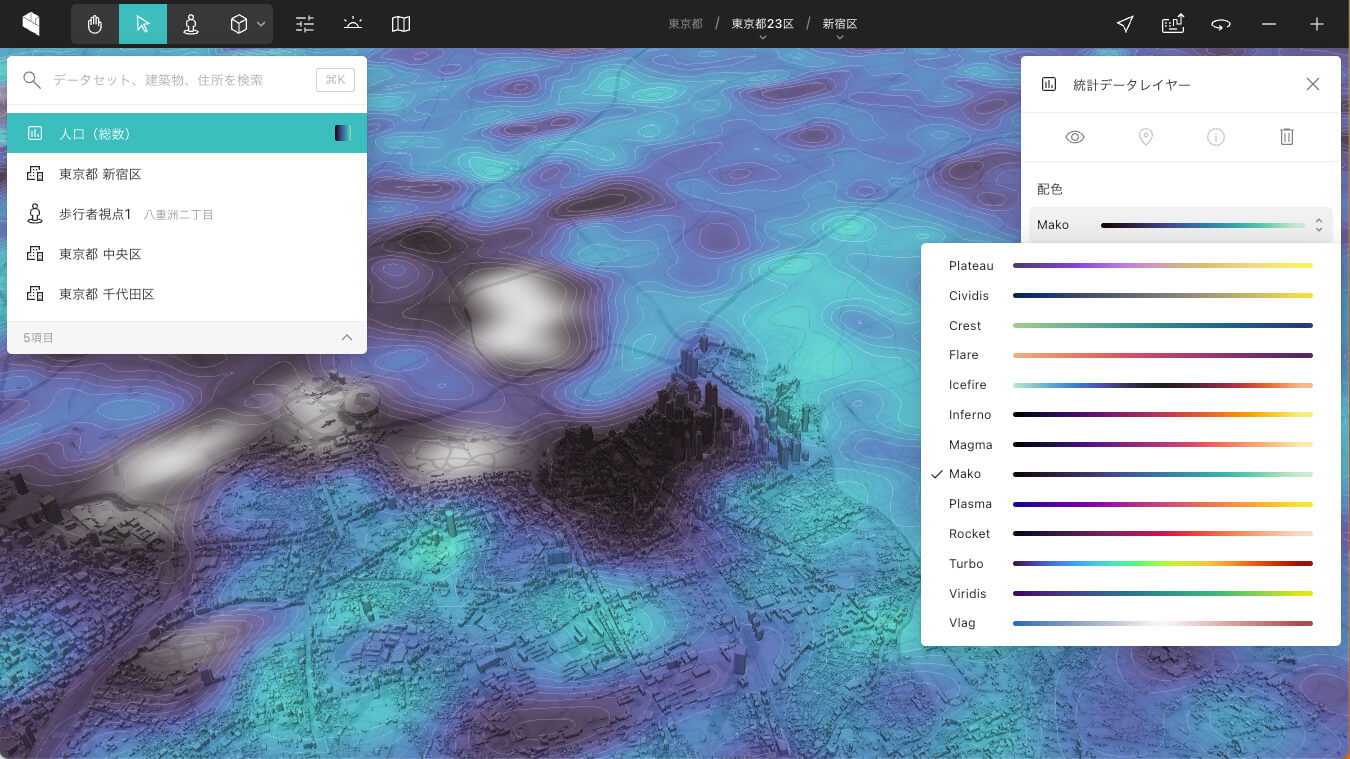Choose the Plasma color scheme
Image resolution: width=1350 pixels, height=759 pixels.
point(1130,504)
